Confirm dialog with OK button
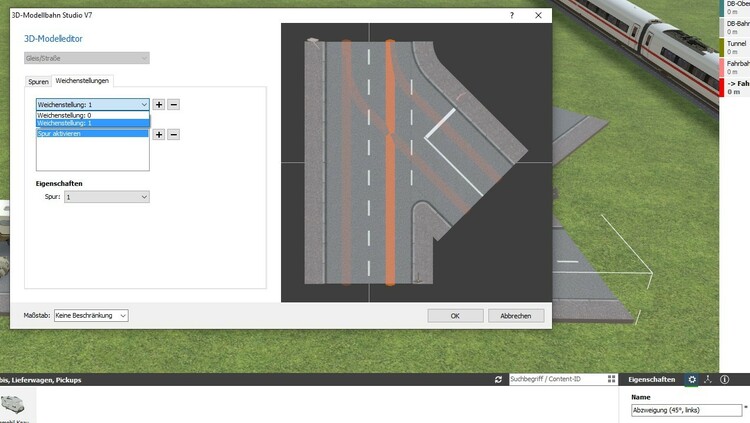 (455, 316)
